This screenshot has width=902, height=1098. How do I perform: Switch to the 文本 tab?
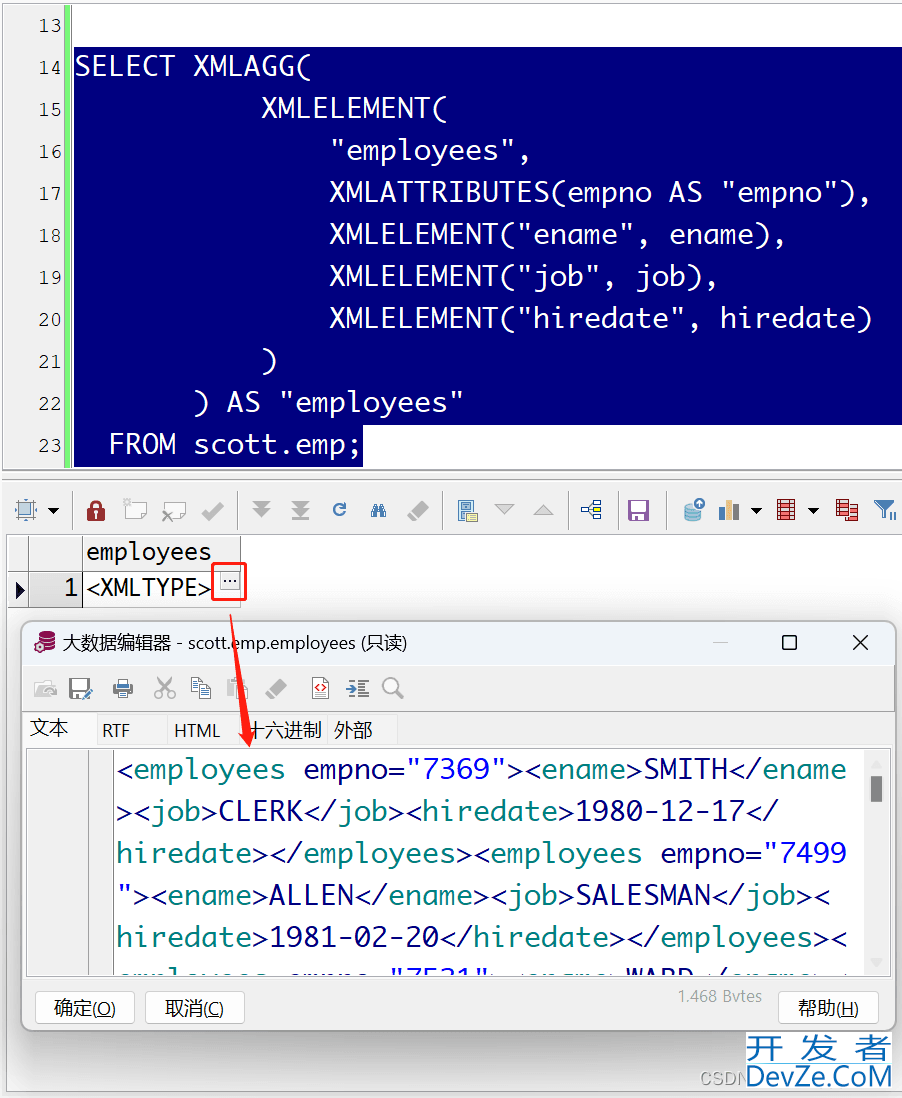(50, 728)
